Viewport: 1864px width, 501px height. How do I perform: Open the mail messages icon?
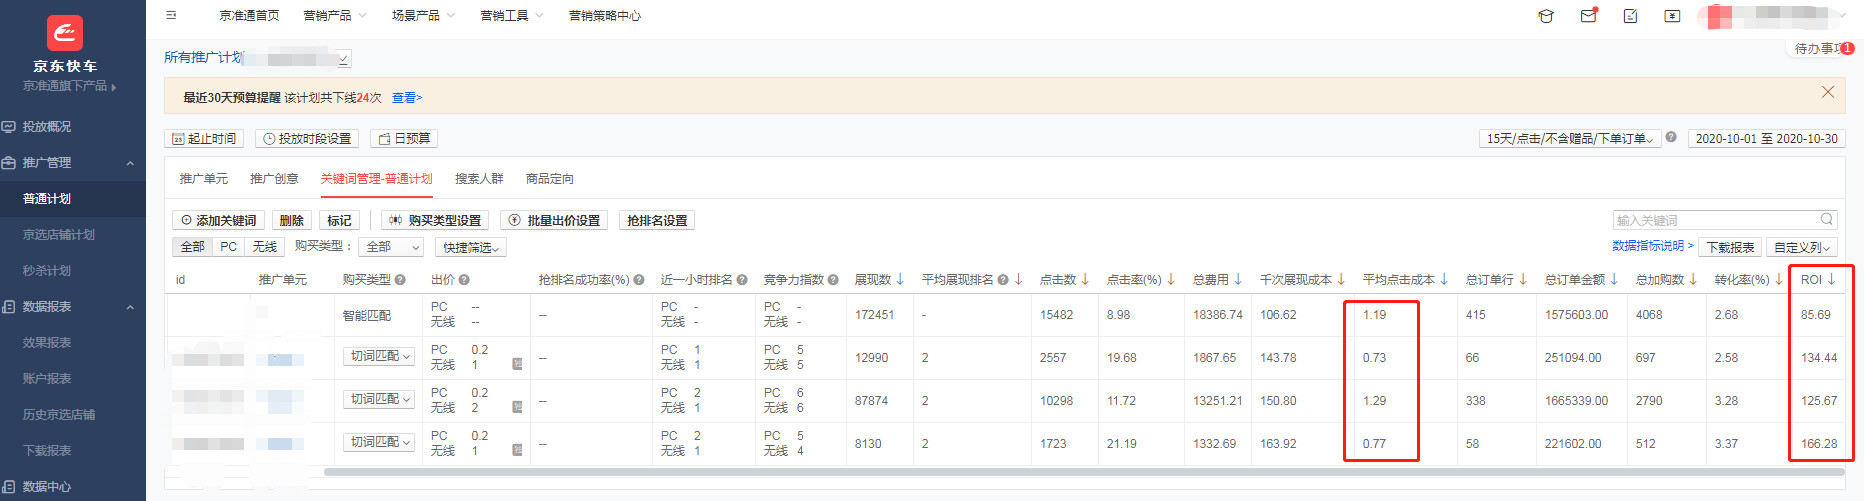[x=1588, y=16]
